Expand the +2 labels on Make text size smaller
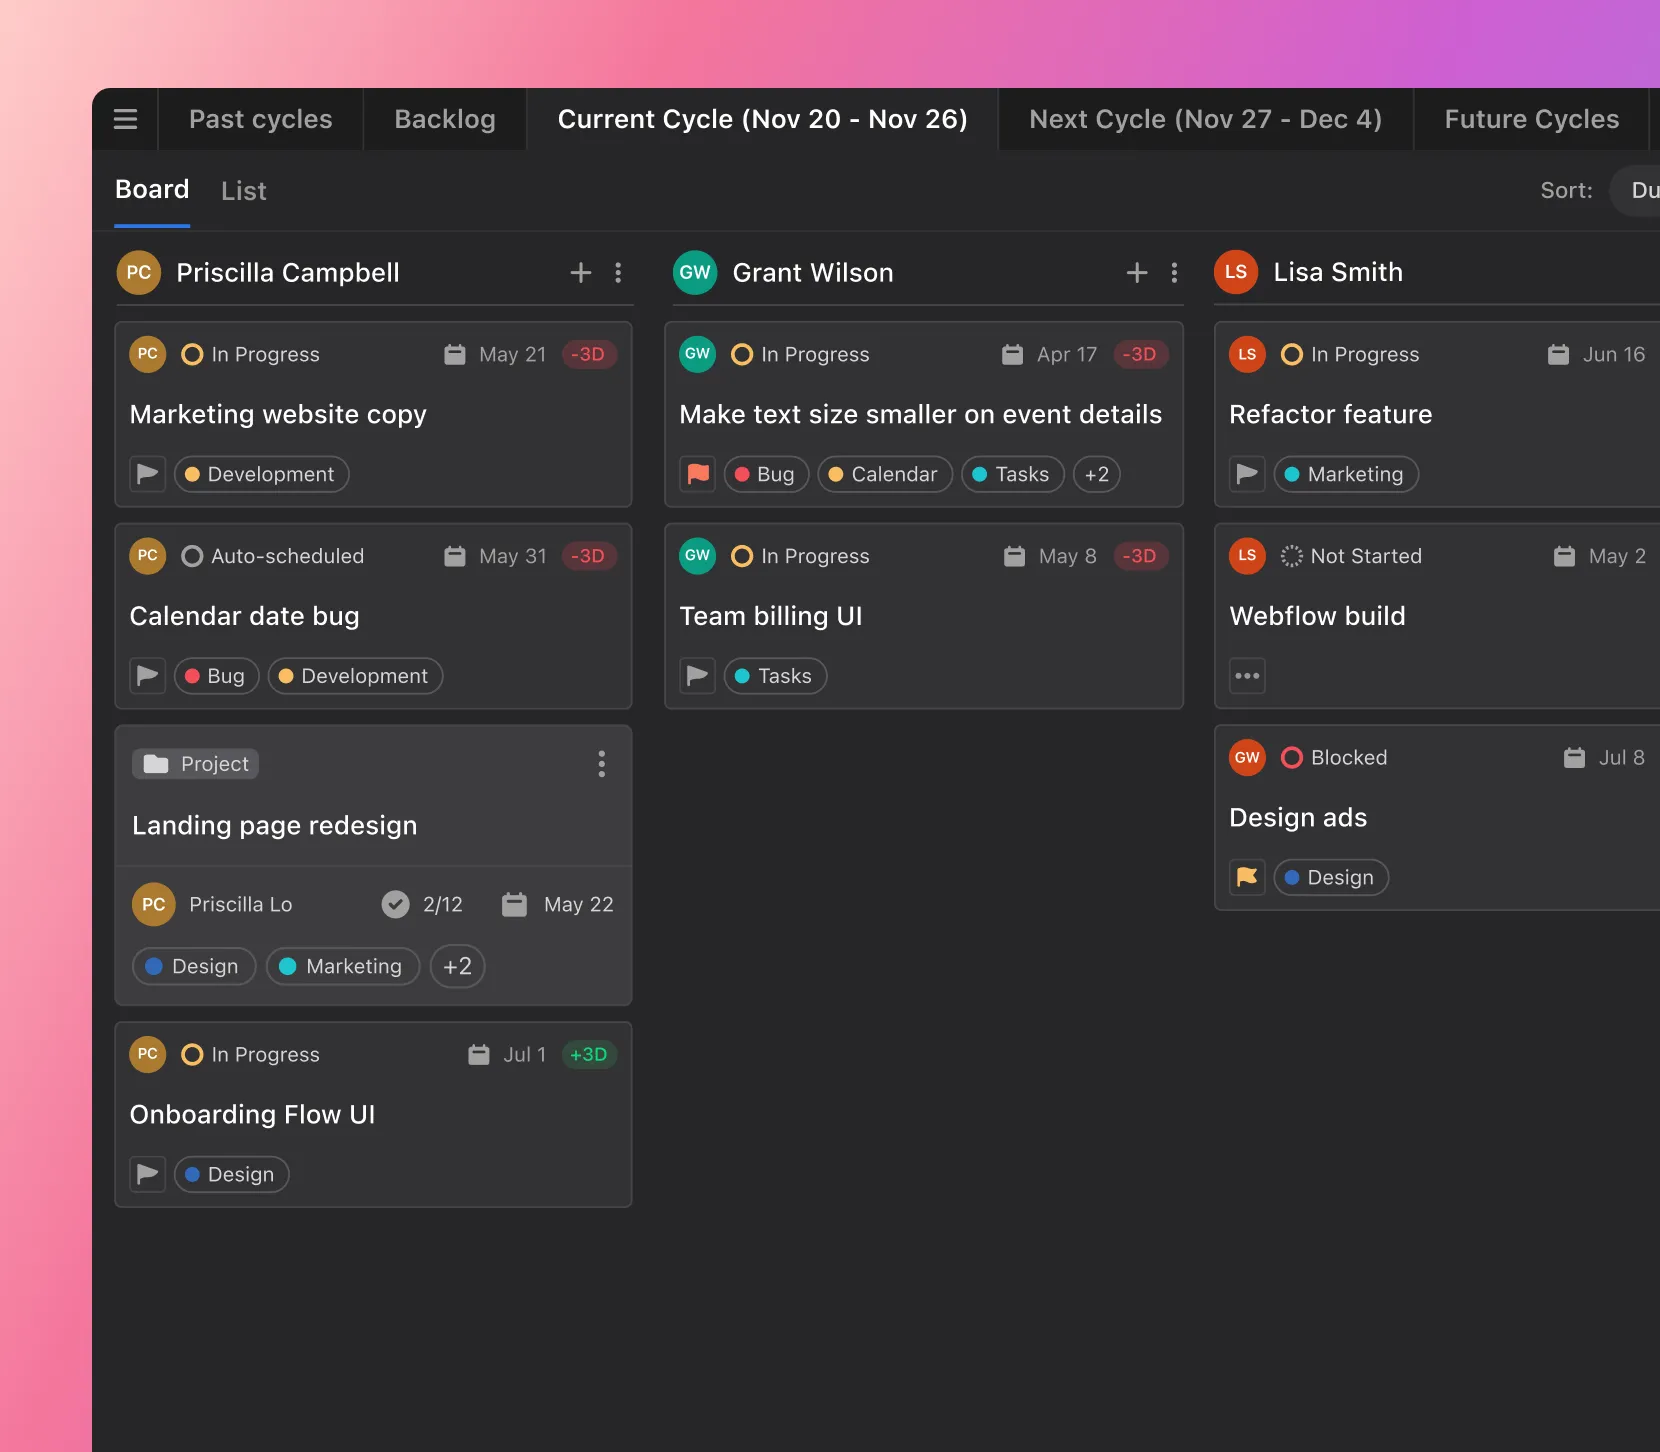The height and width of the screenshot is (1452, 1660). coord(1096,474)
